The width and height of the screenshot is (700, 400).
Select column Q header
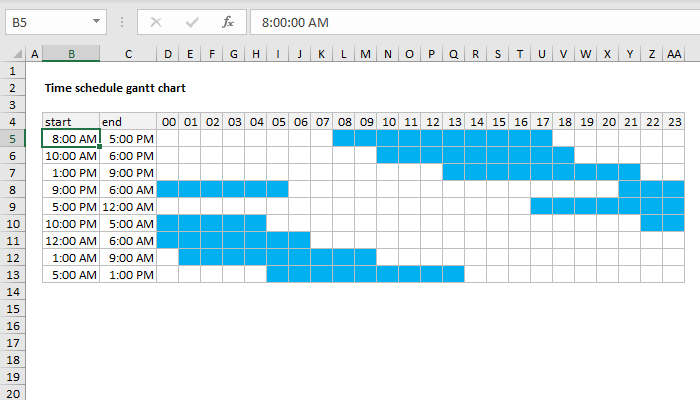(x=454, y=54)
